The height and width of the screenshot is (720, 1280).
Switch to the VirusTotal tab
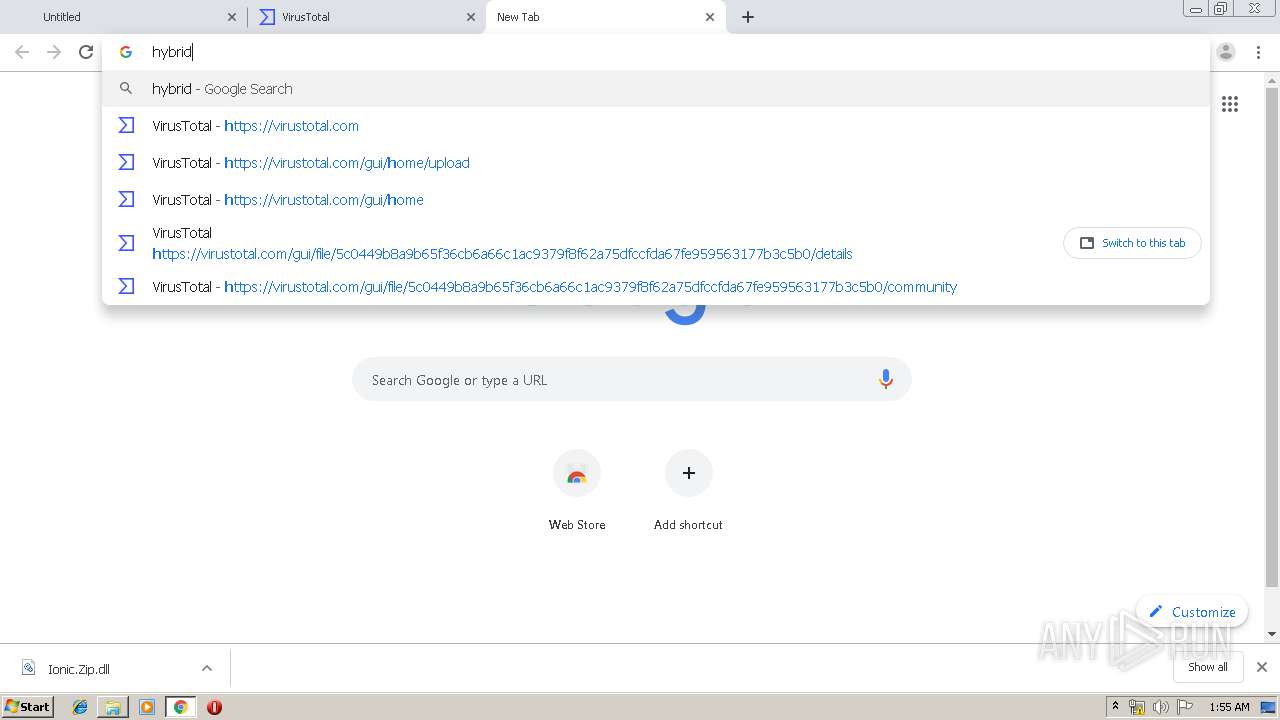point(365,17)
